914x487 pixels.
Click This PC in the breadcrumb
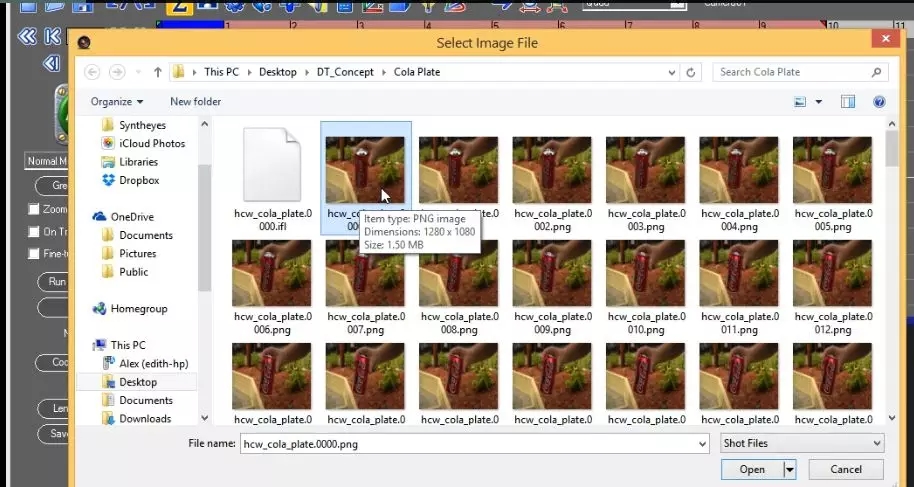222,72
